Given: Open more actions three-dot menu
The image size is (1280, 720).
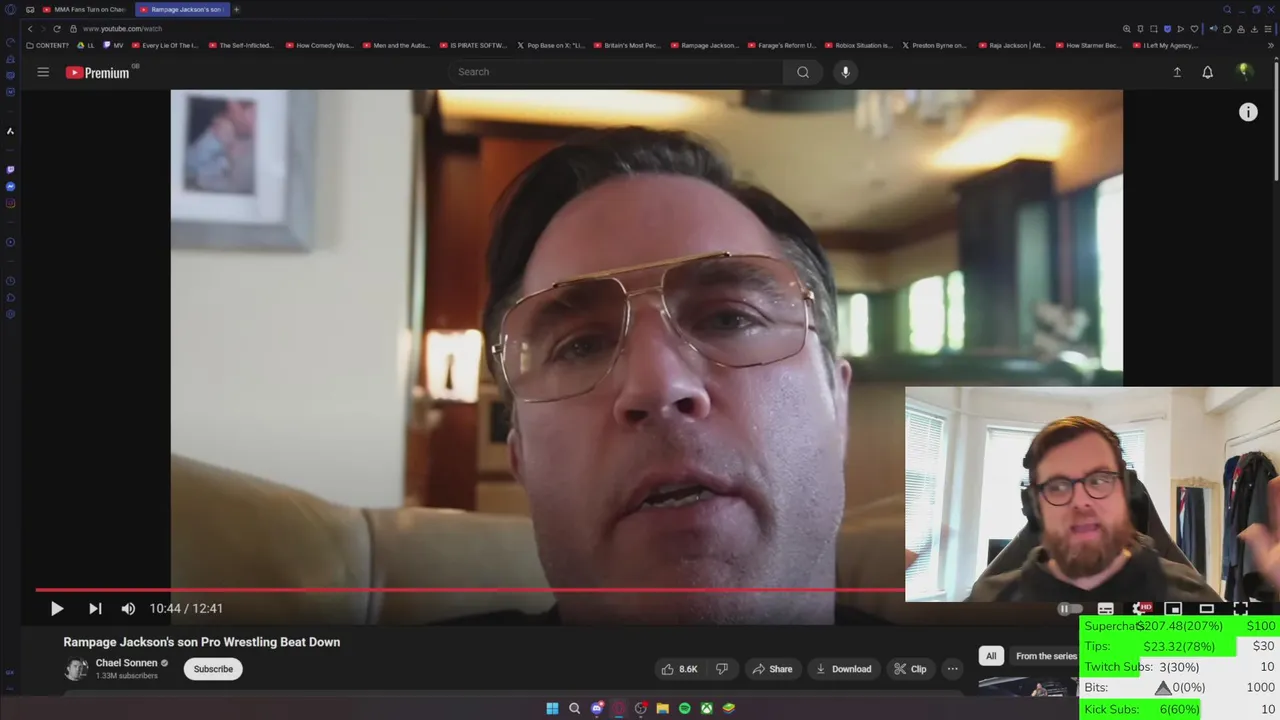Looking at the screenshot, I should (x=952, y=669).
